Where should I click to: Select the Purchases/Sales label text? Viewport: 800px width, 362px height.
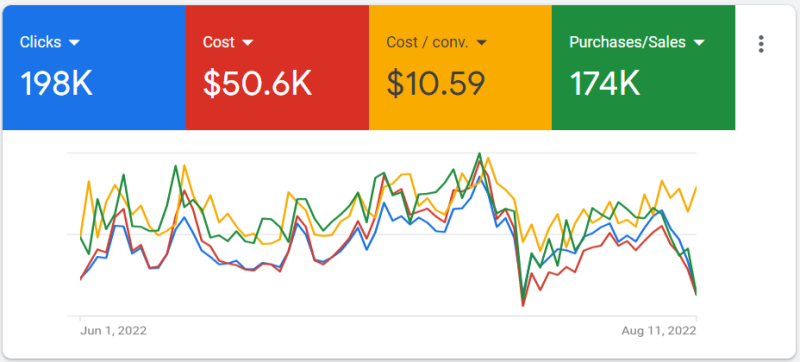click(x=628, y=42)
